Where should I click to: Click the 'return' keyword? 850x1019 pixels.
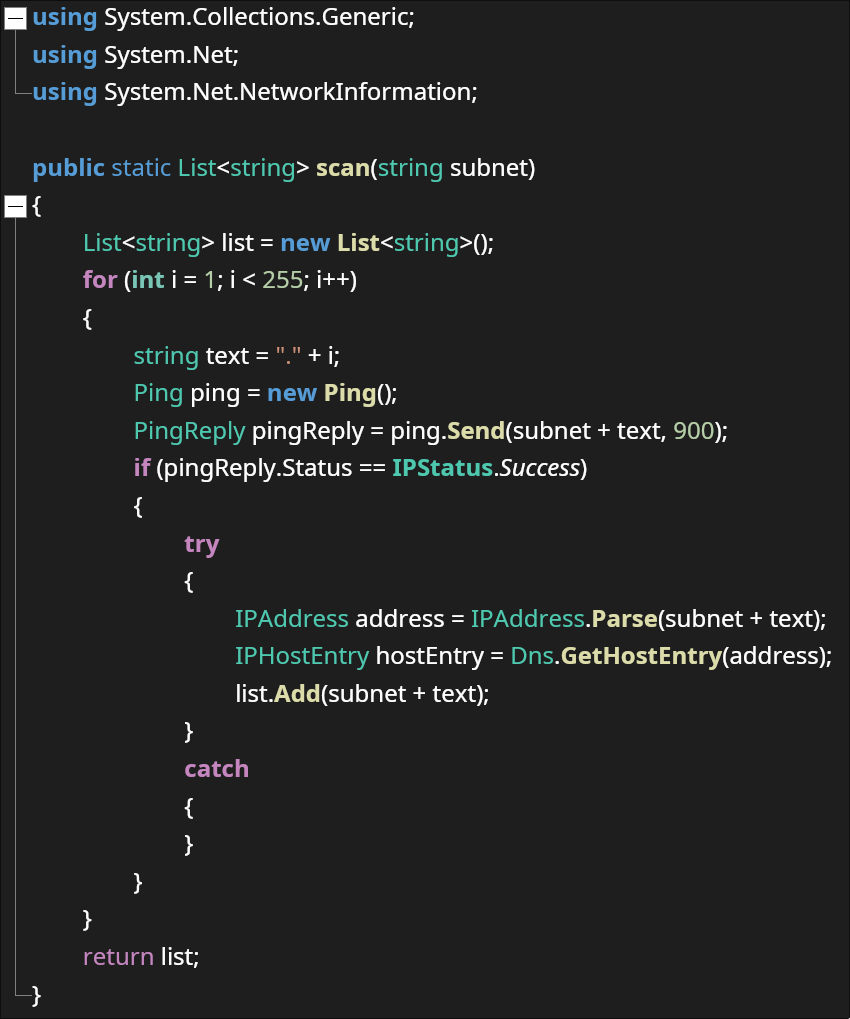(118, 957)
